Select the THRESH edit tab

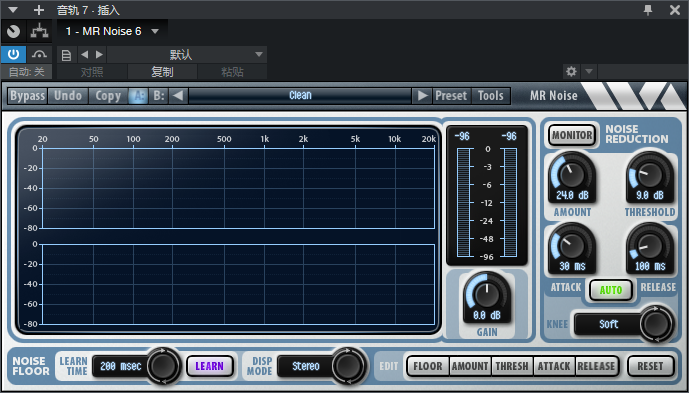[x=512, y=366]
